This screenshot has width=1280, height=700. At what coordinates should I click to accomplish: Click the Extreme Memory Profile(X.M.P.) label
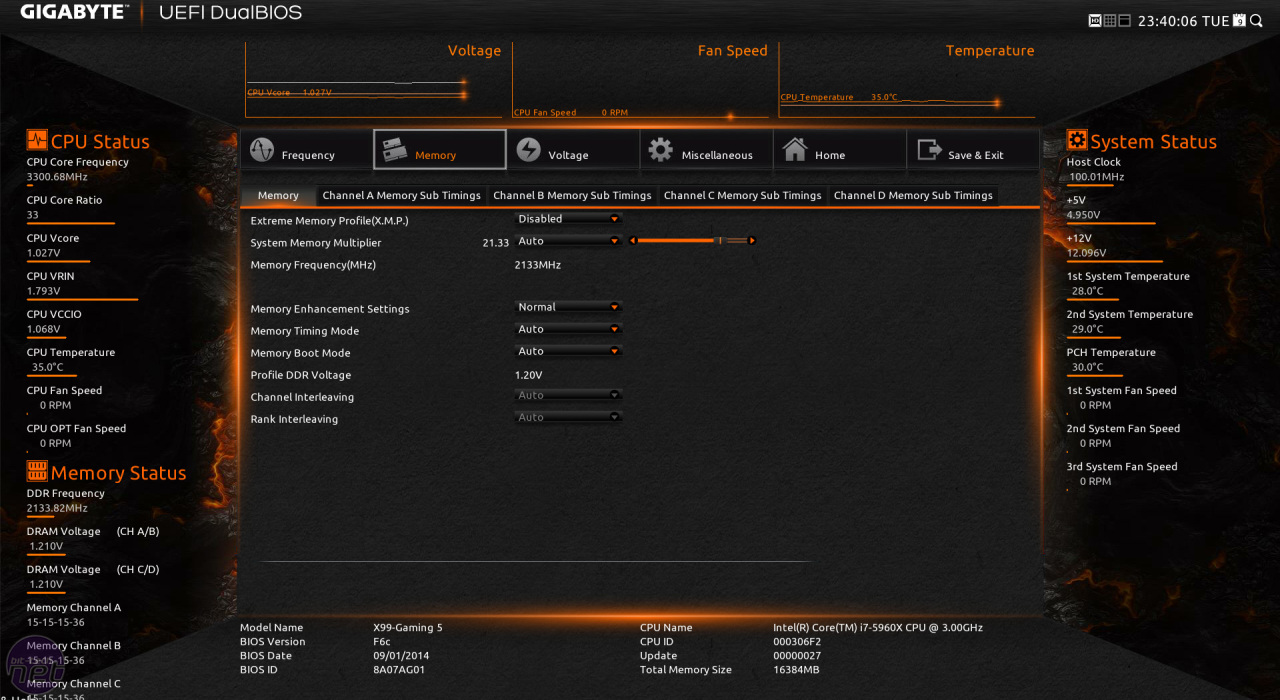tap(329, 221)
